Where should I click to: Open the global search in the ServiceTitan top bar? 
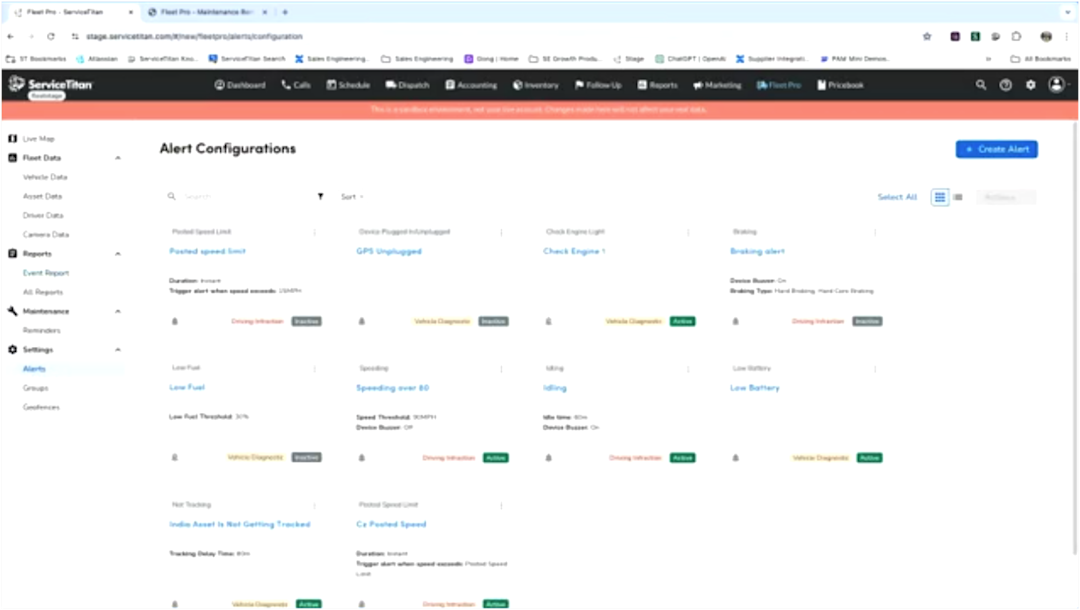click(981, 85)
